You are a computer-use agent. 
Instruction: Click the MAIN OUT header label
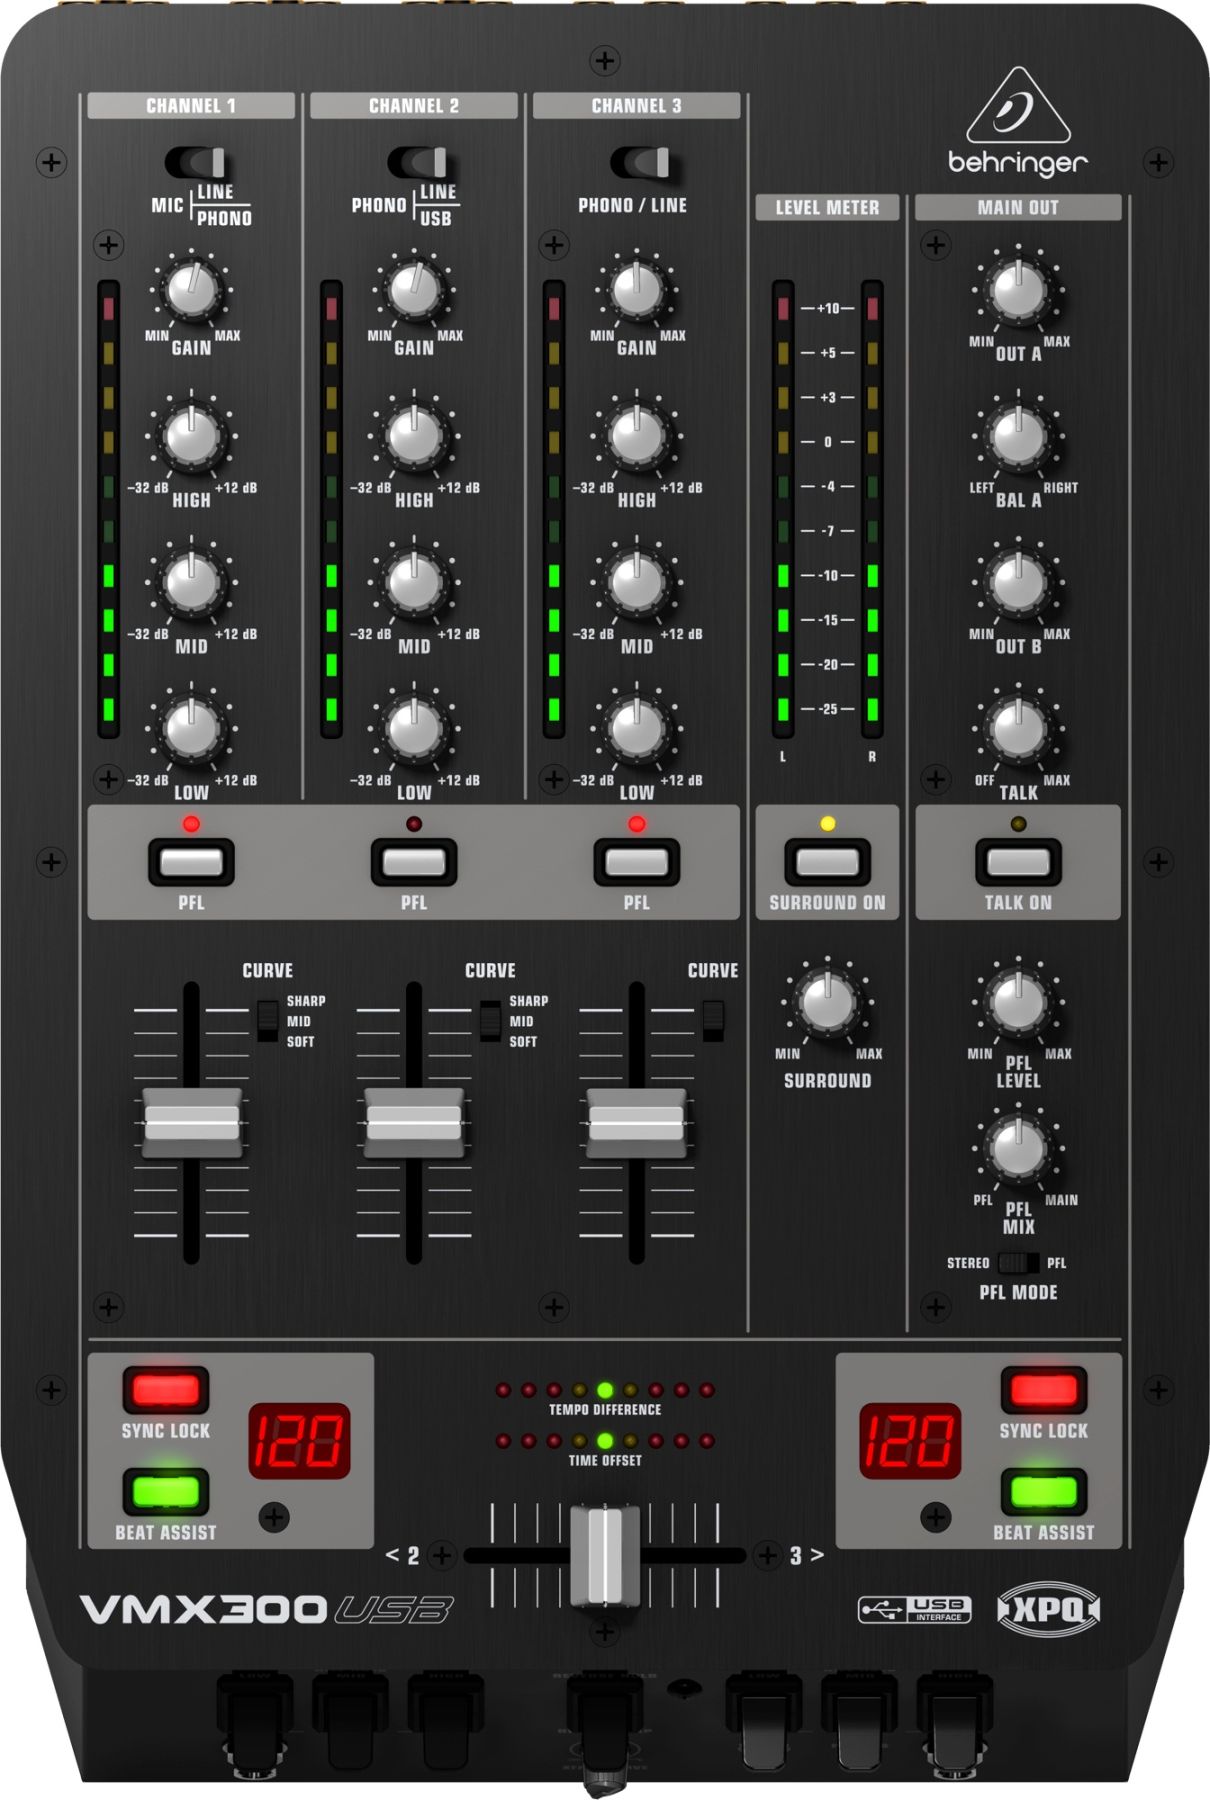tap(1018, 207)
